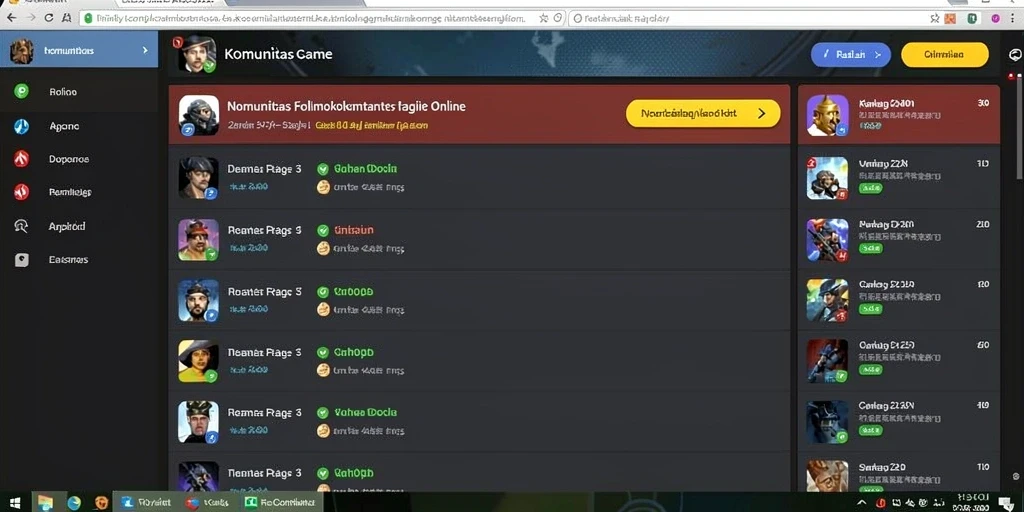The width and height of the screenshot is (1024, 512).
Task: Open the orange Firefox icon on the taskbar
Action: point(101,502)
